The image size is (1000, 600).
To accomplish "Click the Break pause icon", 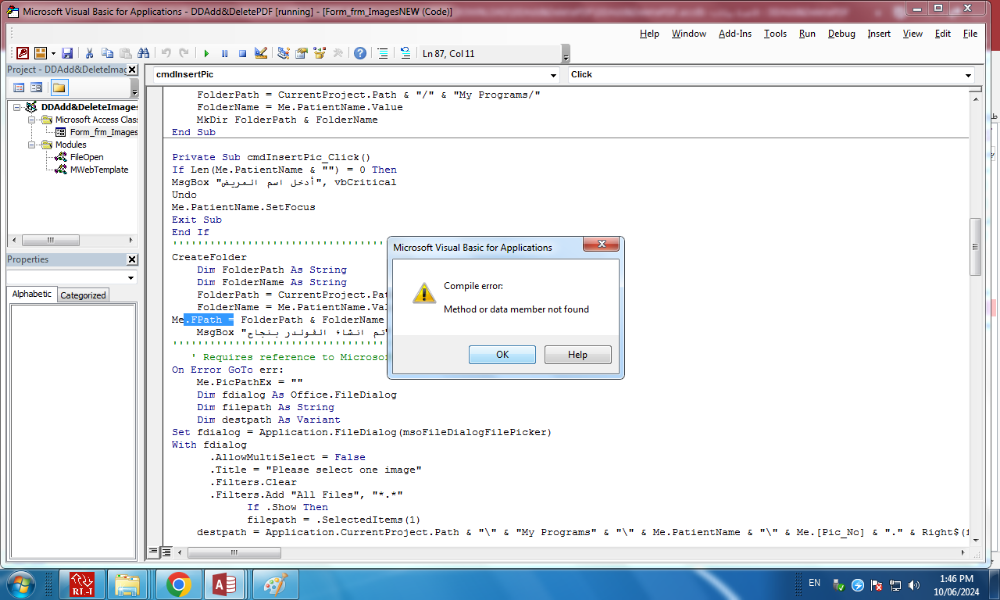I will click(x=224, y=54).
